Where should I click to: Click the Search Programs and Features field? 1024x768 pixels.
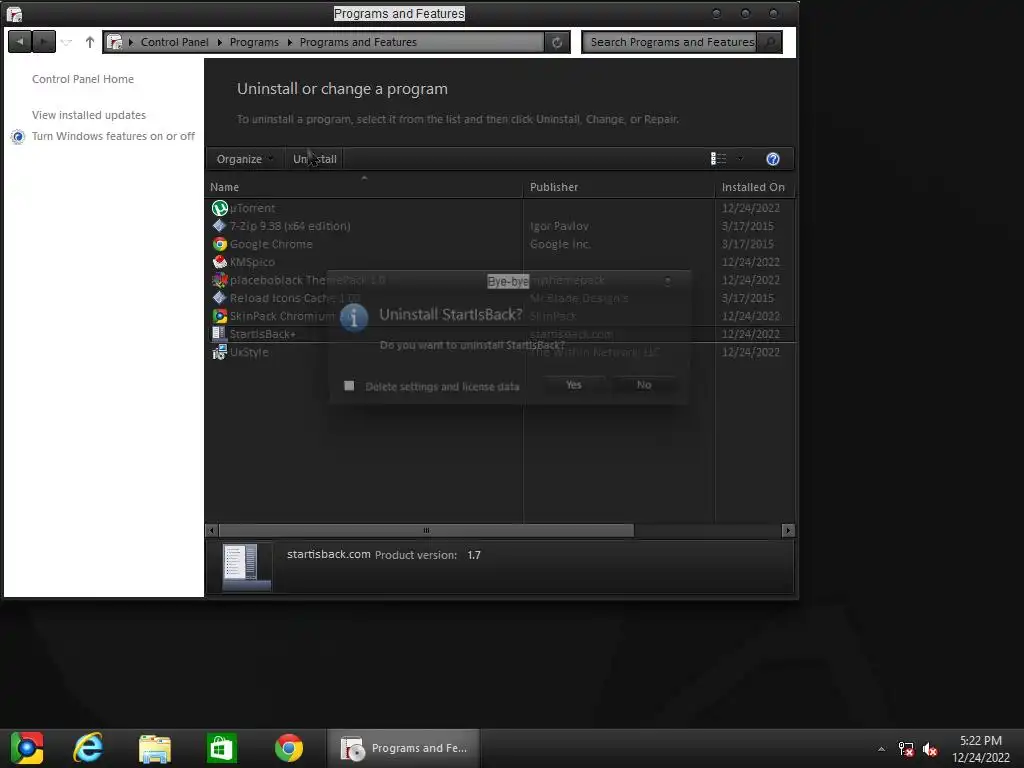671,42
